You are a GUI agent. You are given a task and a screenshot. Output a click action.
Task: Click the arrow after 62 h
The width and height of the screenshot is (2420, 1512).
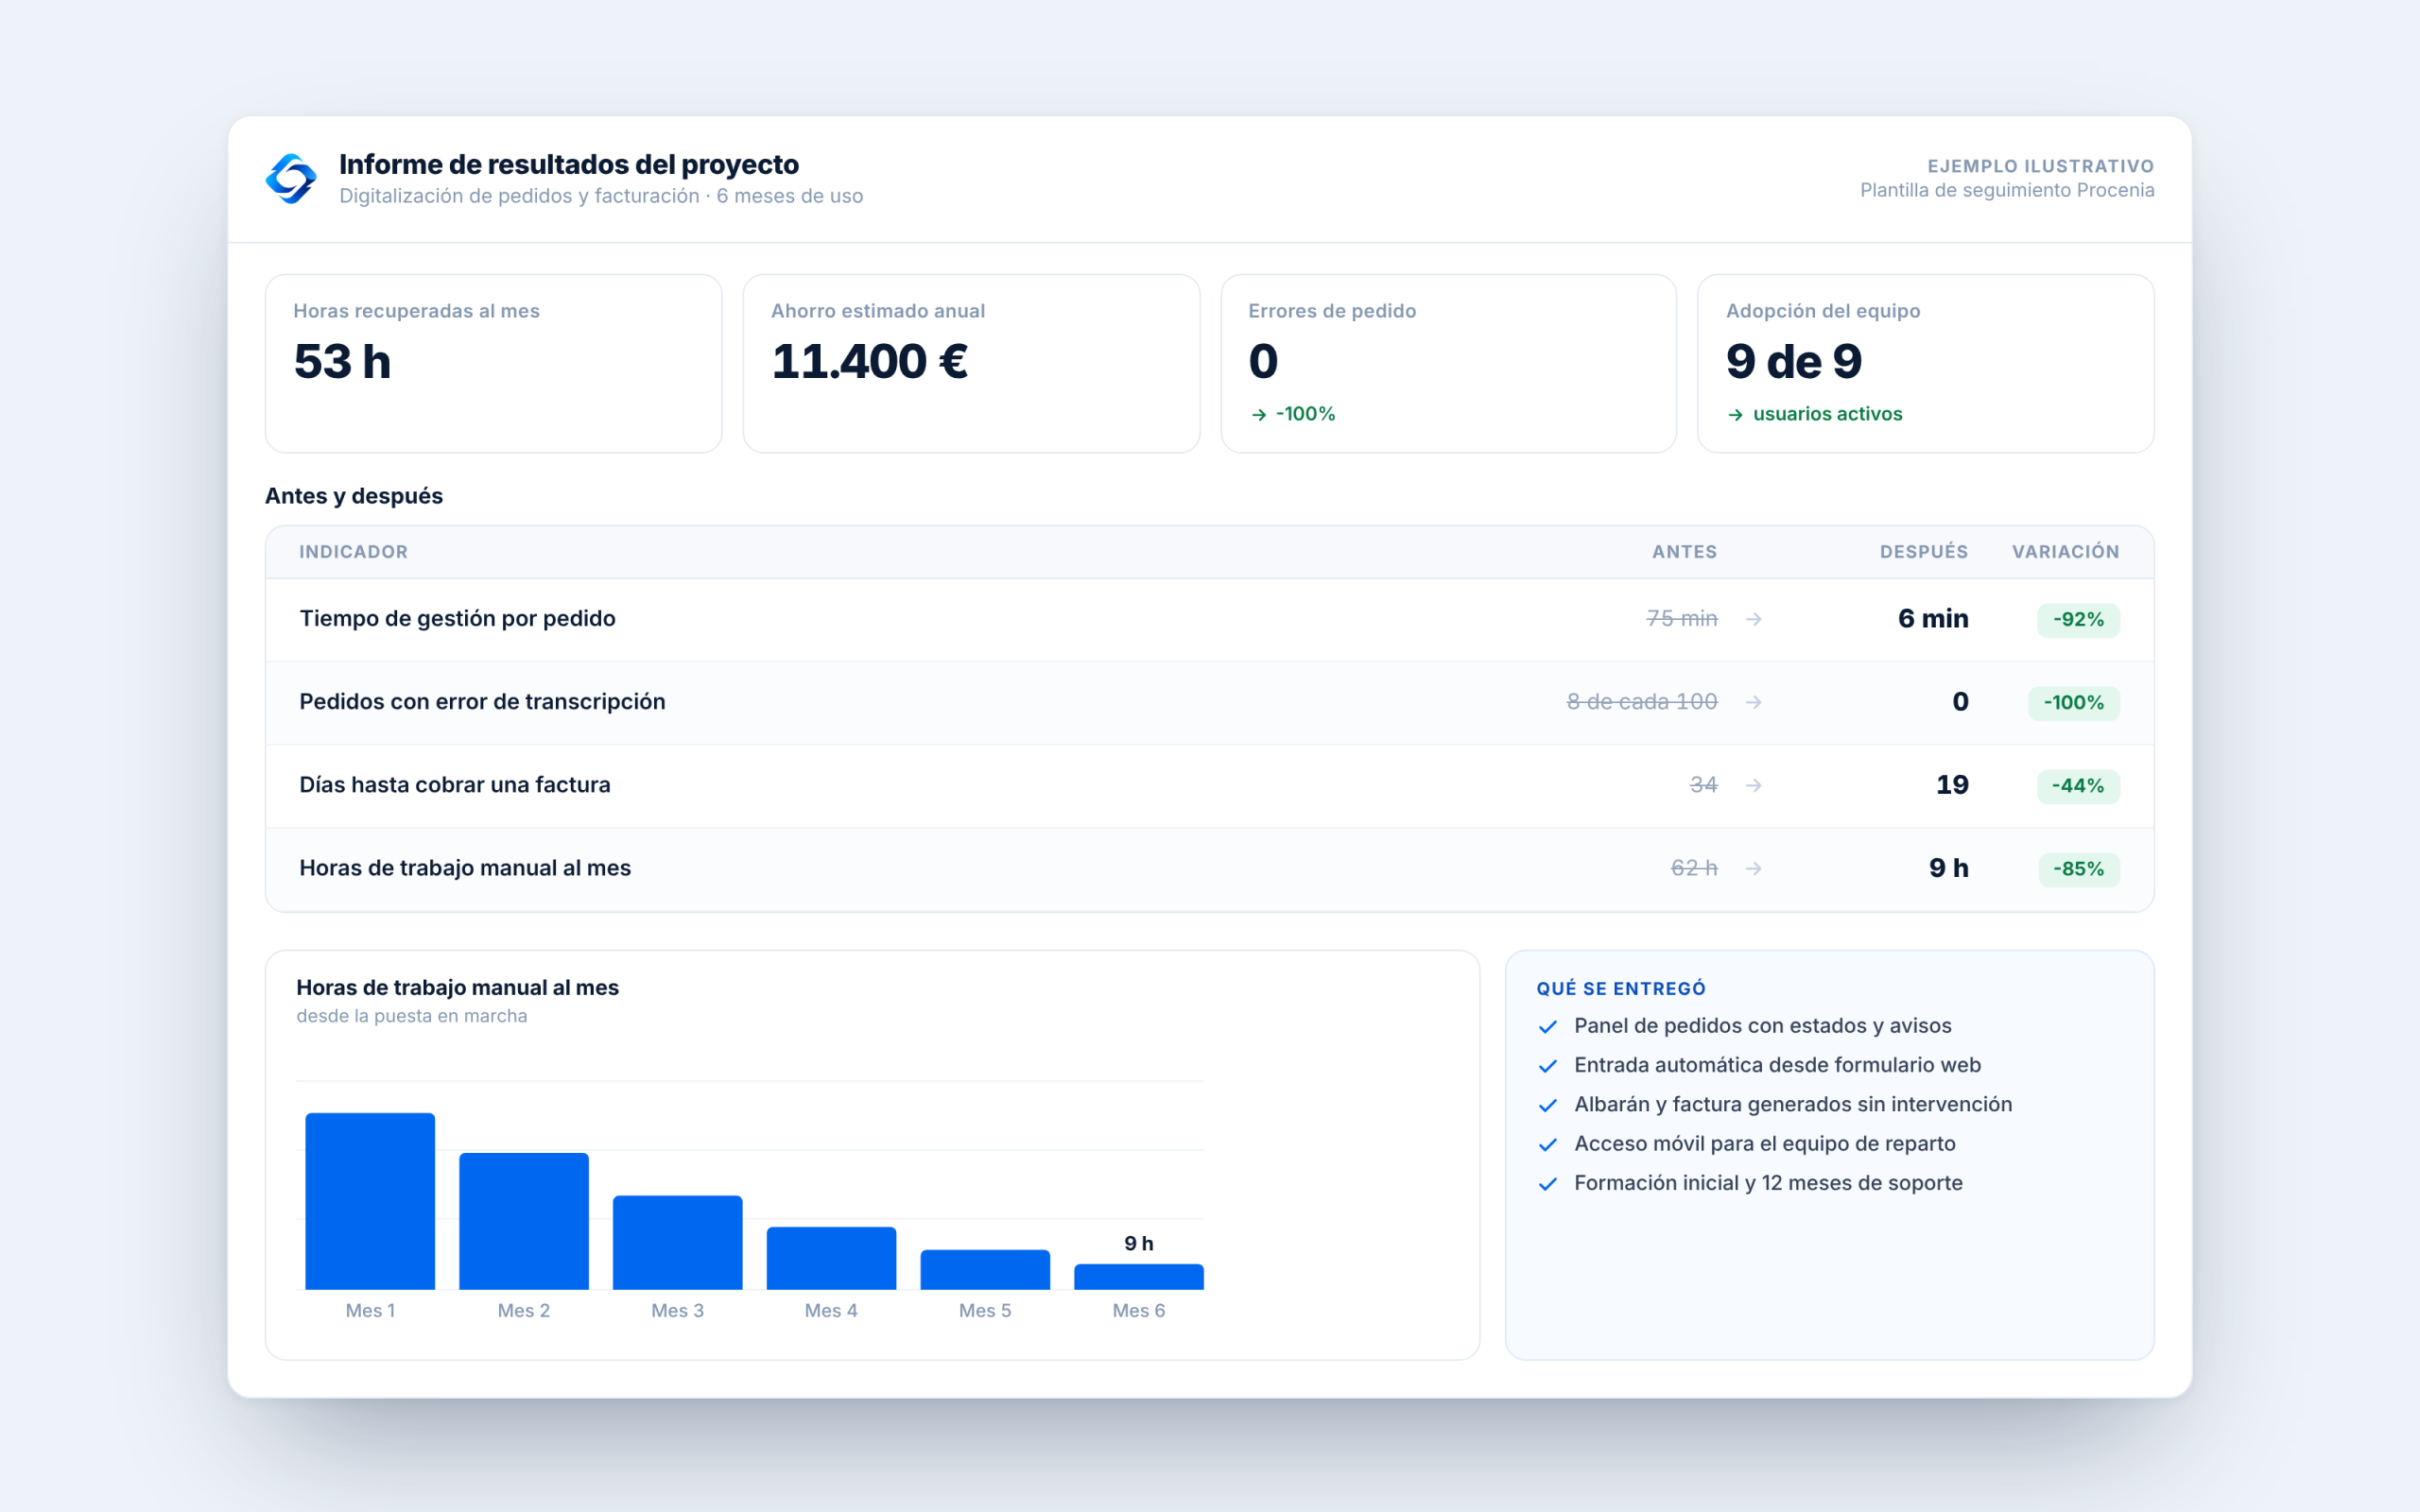coord(1753,868)
